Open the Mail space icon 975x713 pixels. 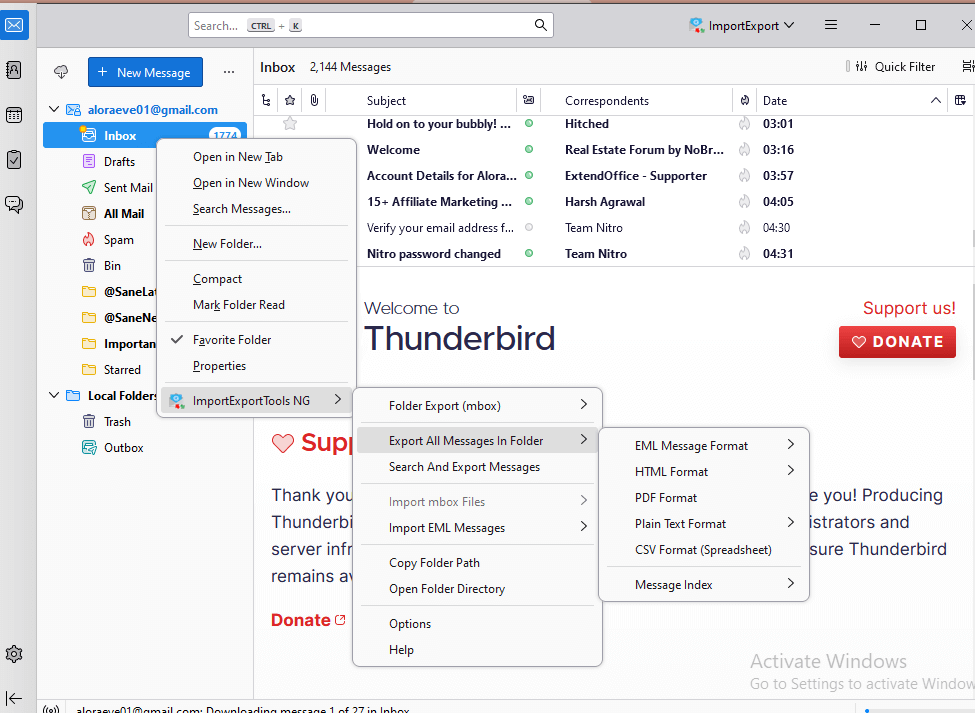(14, 25)
